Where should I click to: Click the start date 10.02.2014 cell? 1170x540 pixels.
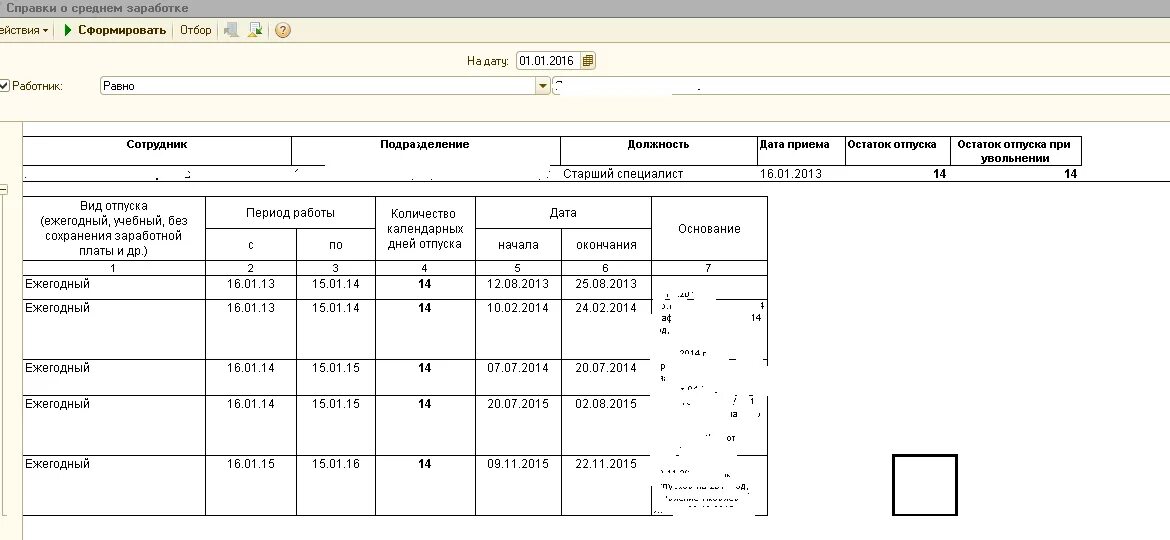[518, 329]
